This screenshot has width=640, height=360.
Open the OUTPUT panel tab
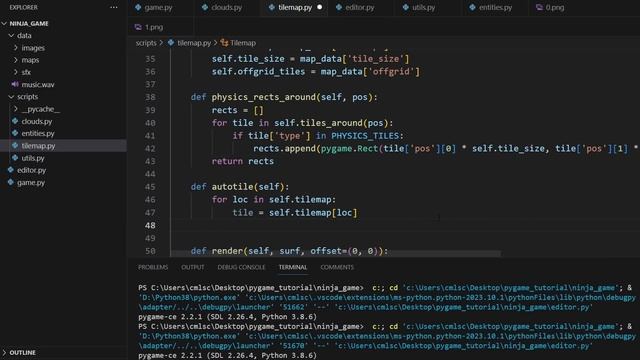(x=193, y=267)
